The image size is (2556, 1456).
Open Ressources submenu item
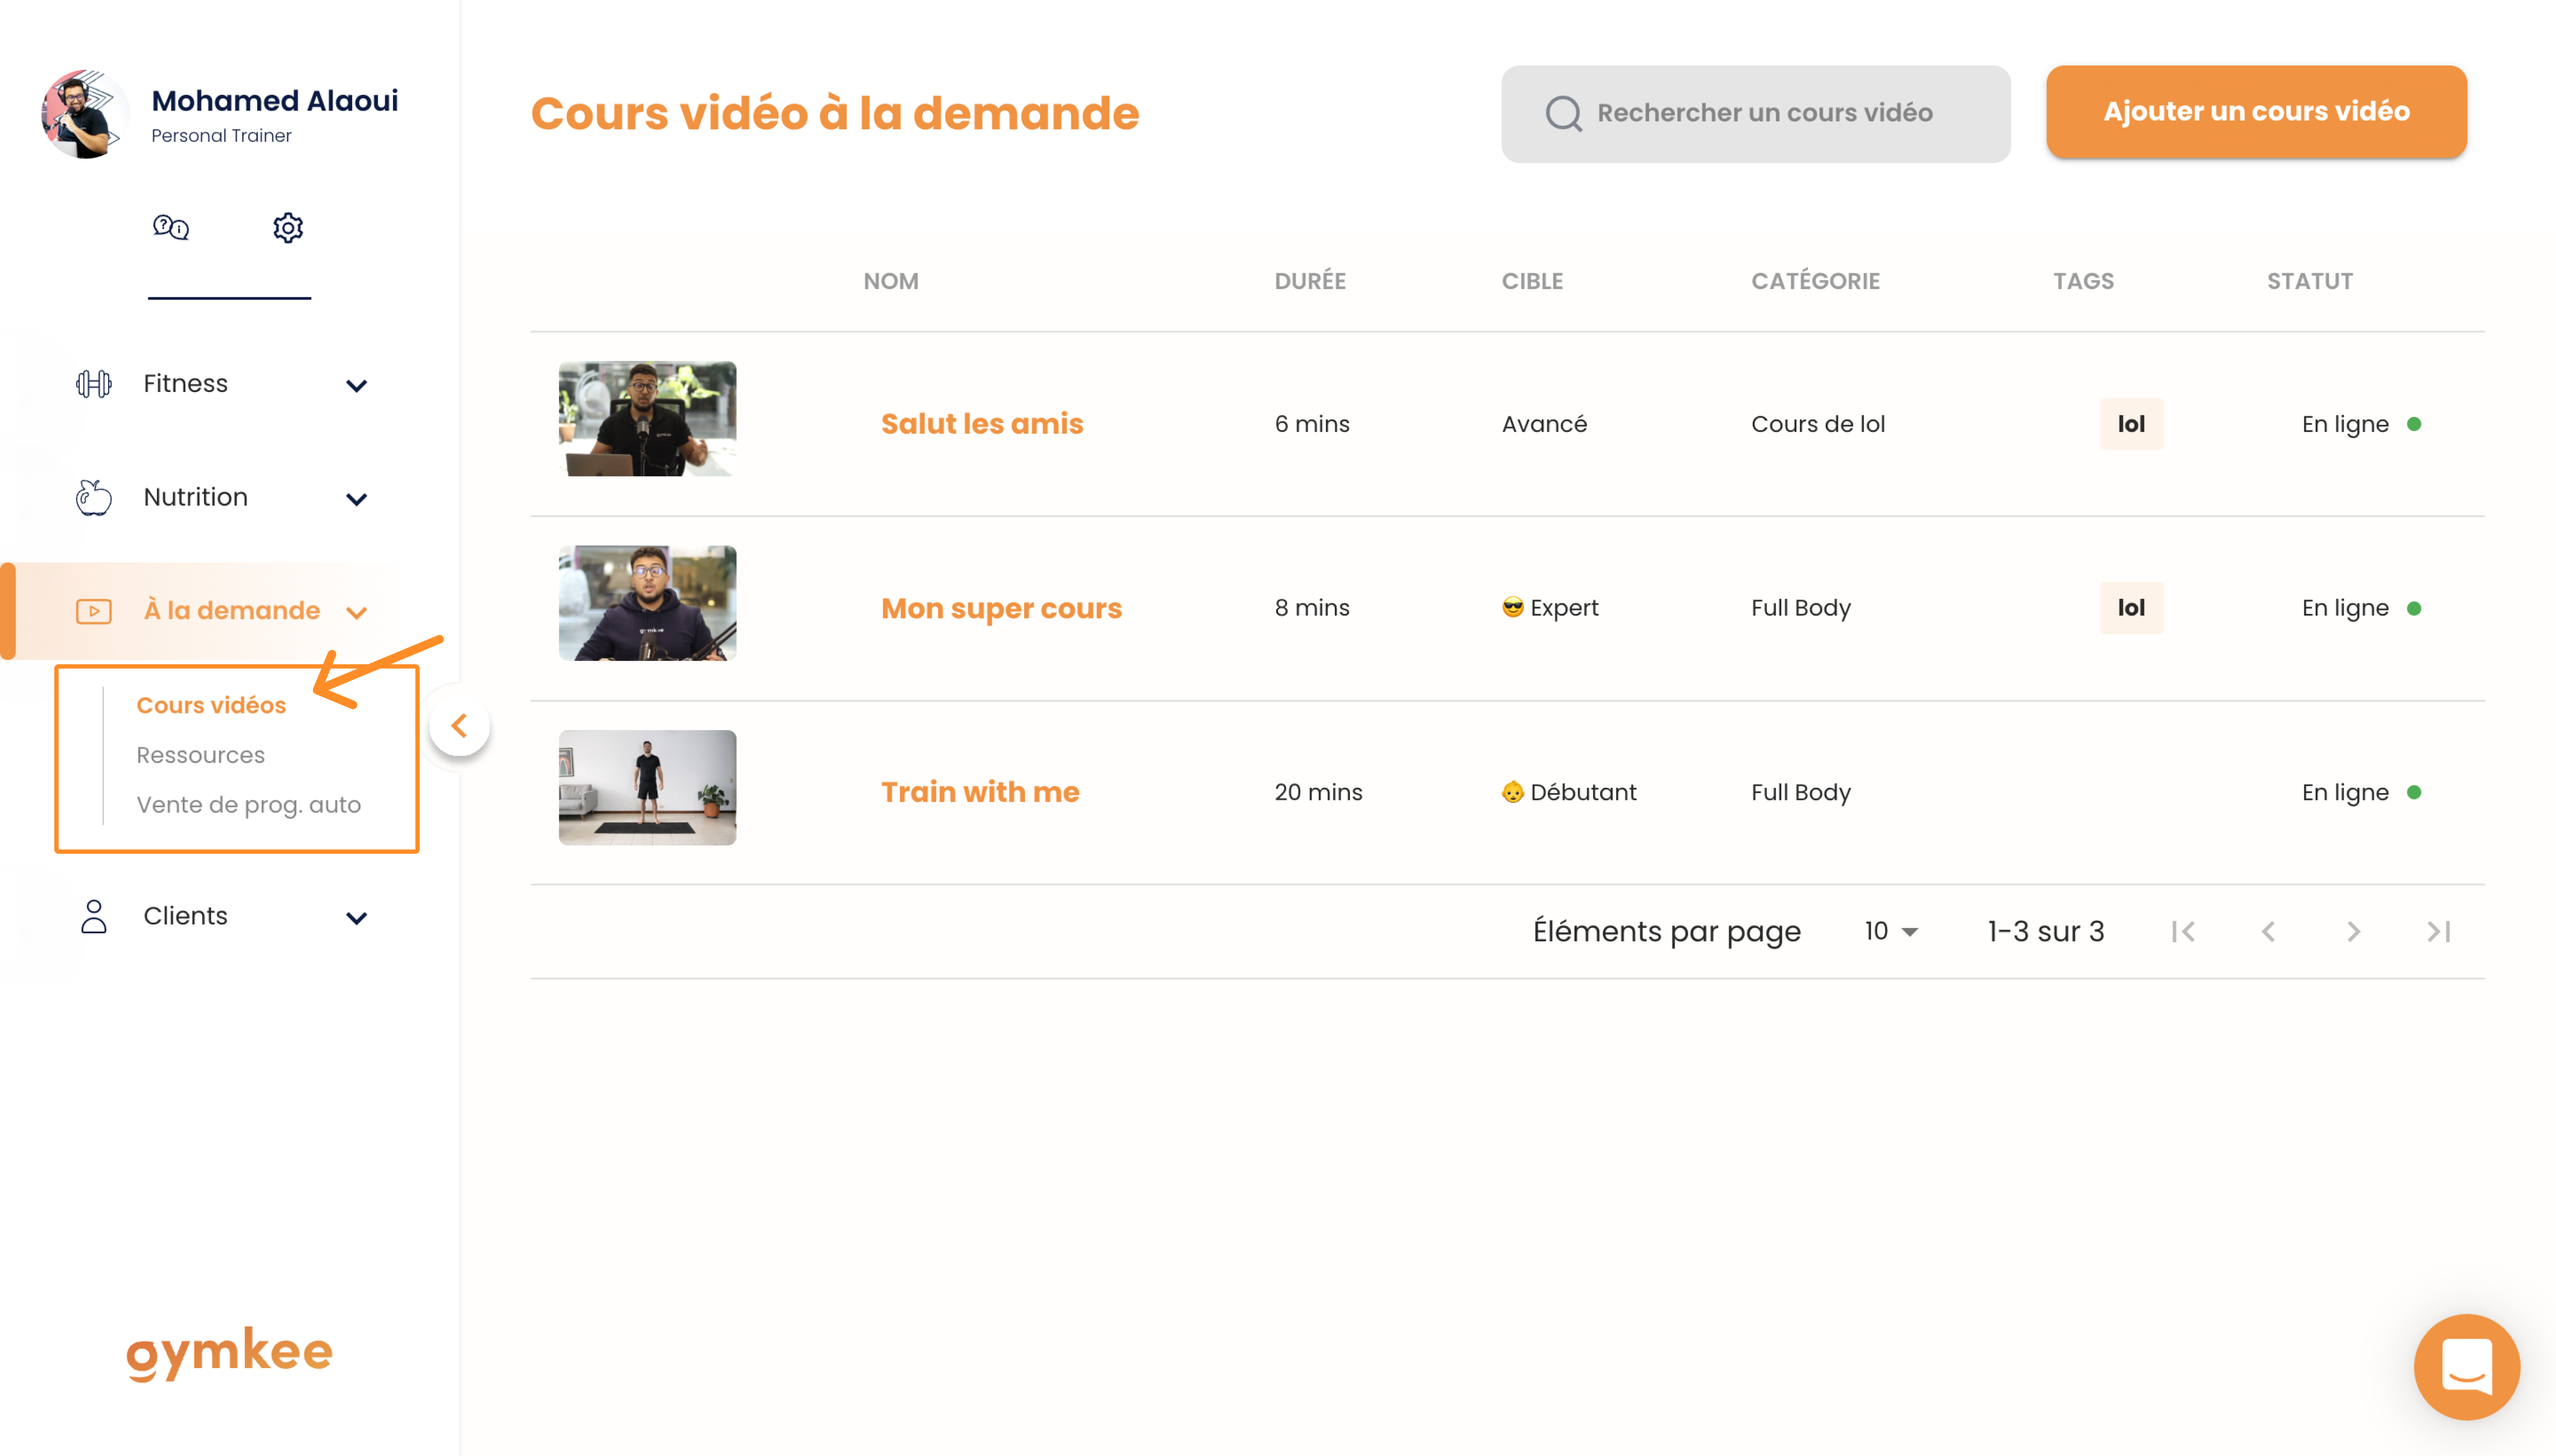pos(200,756)
